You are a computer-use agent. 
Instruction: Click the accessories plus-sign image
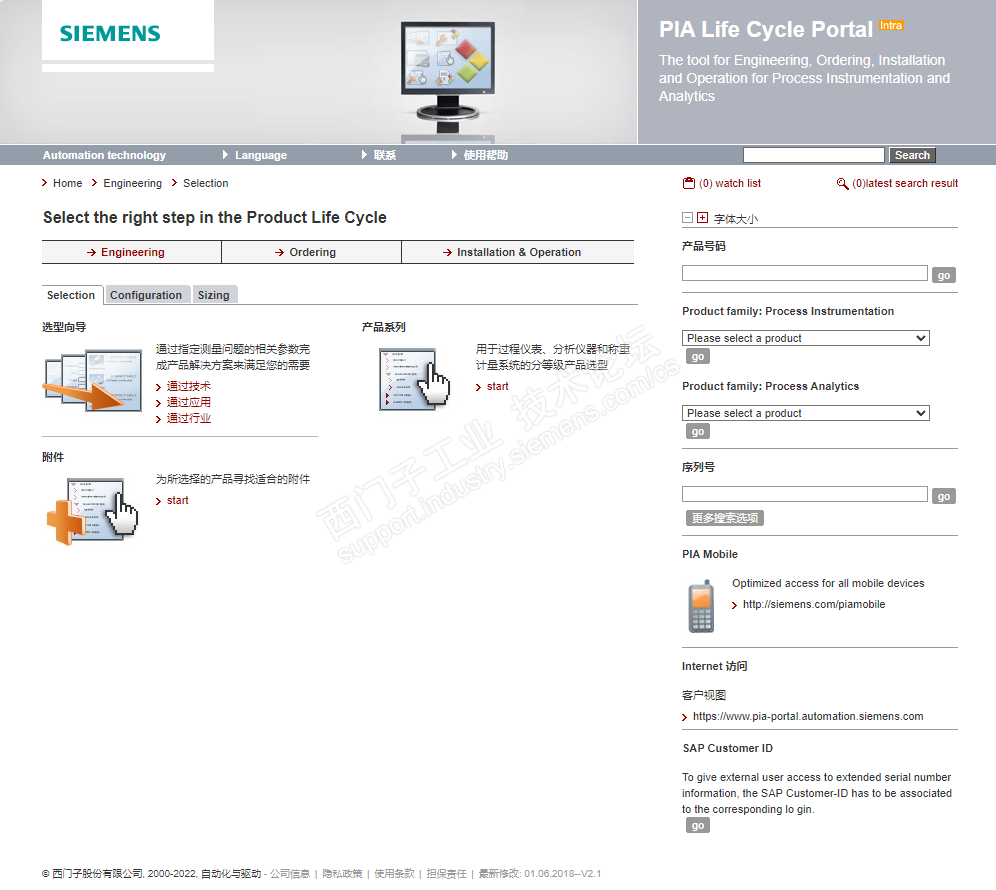tap(92, 511)
